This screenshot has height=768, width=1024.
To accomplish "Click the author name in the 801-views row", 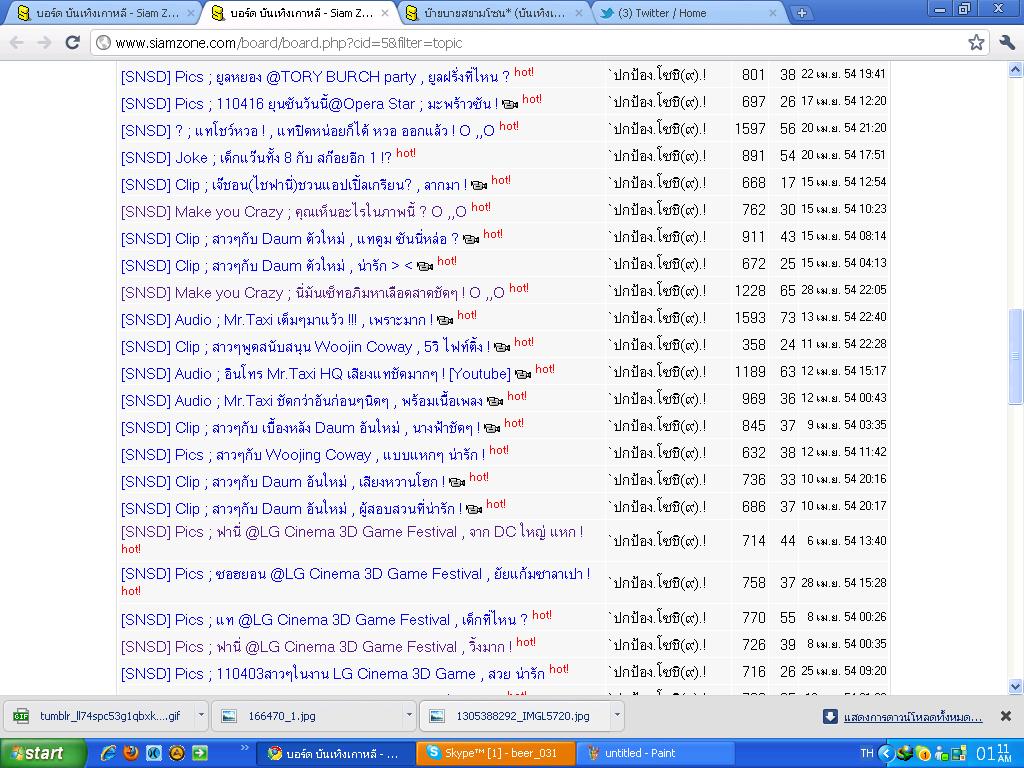I will coord(656,75).
